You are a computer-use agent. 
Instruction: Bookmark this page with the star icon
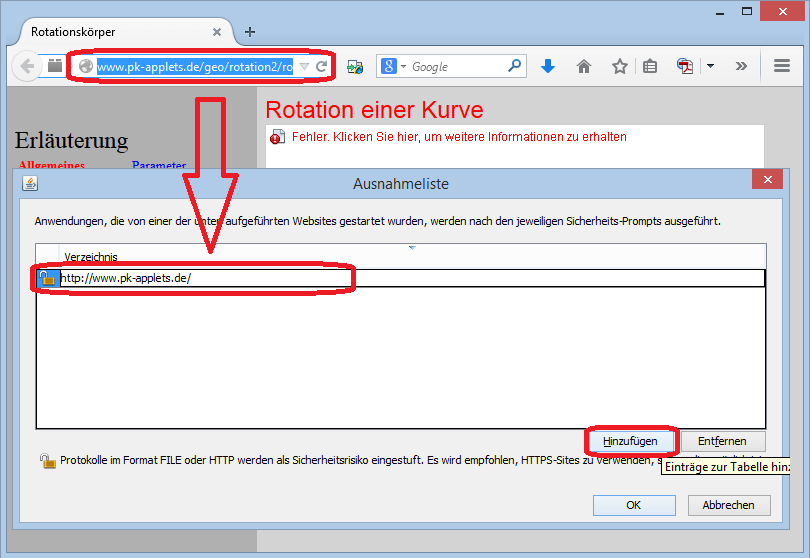[619, 67]
